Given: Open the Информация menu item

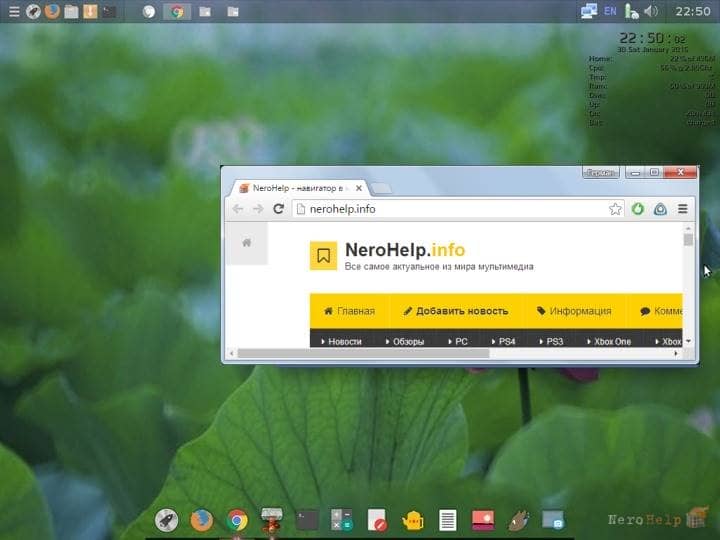Looking at the screenshot, I should tap(574, 311).
